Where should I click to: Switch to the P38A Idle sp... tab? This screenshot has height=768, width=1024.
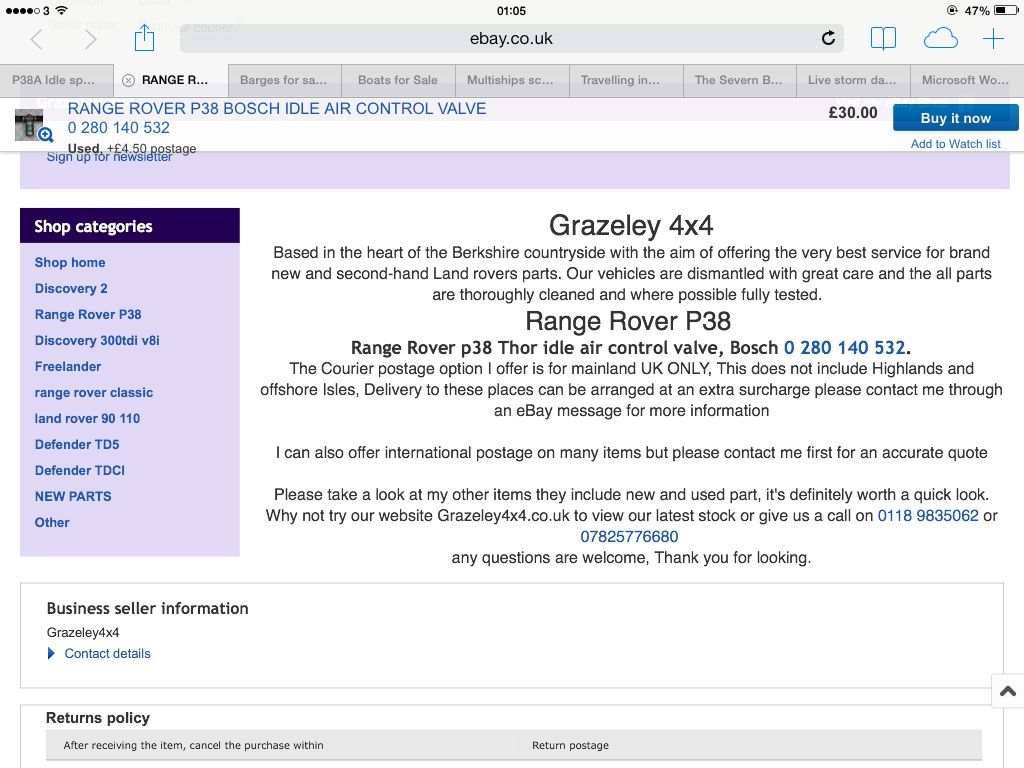(x=56, y=80)
